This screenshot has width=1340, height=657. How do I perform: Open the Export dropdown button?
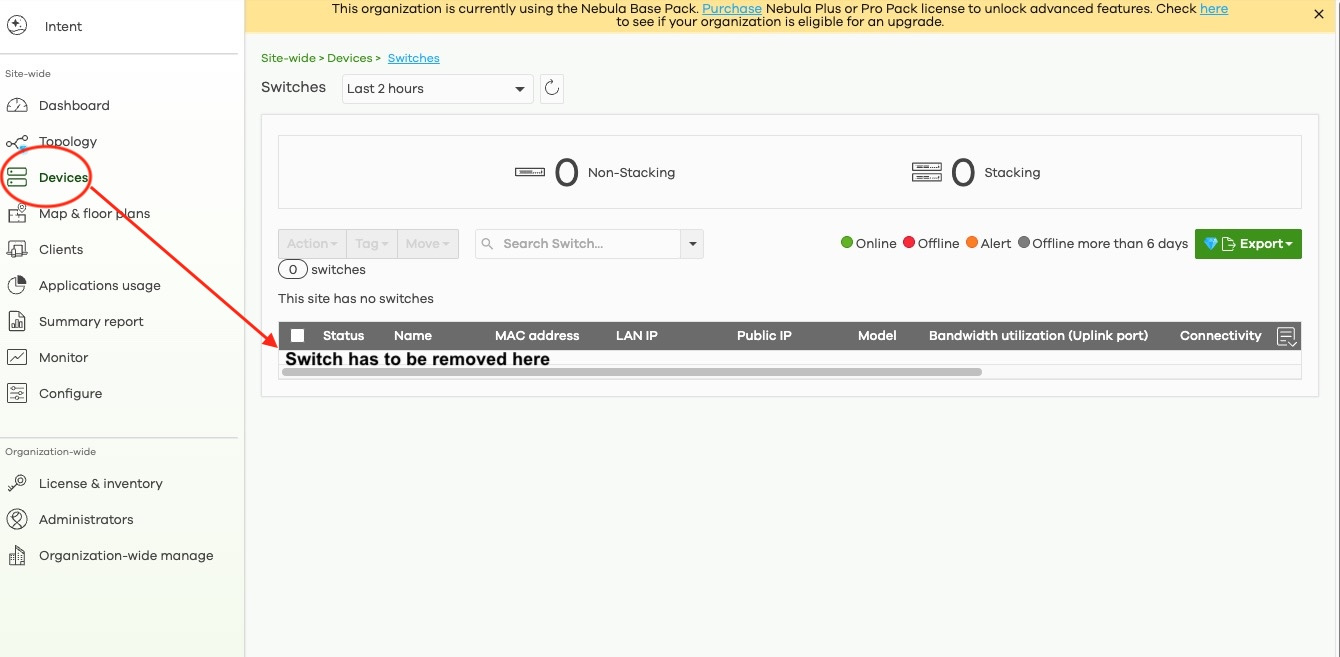(x=1248, y=244)
